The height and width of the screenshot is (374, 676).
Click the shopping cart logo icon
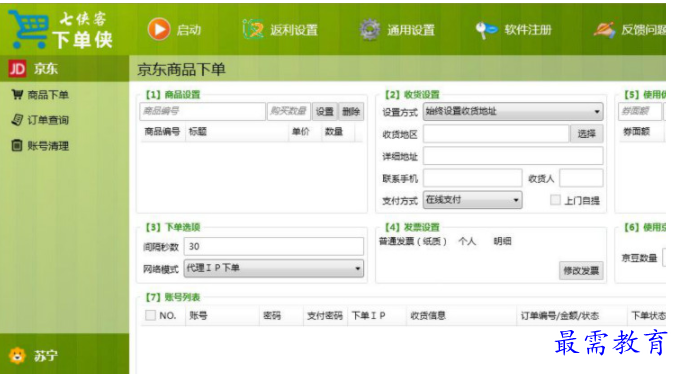point(28,29)
